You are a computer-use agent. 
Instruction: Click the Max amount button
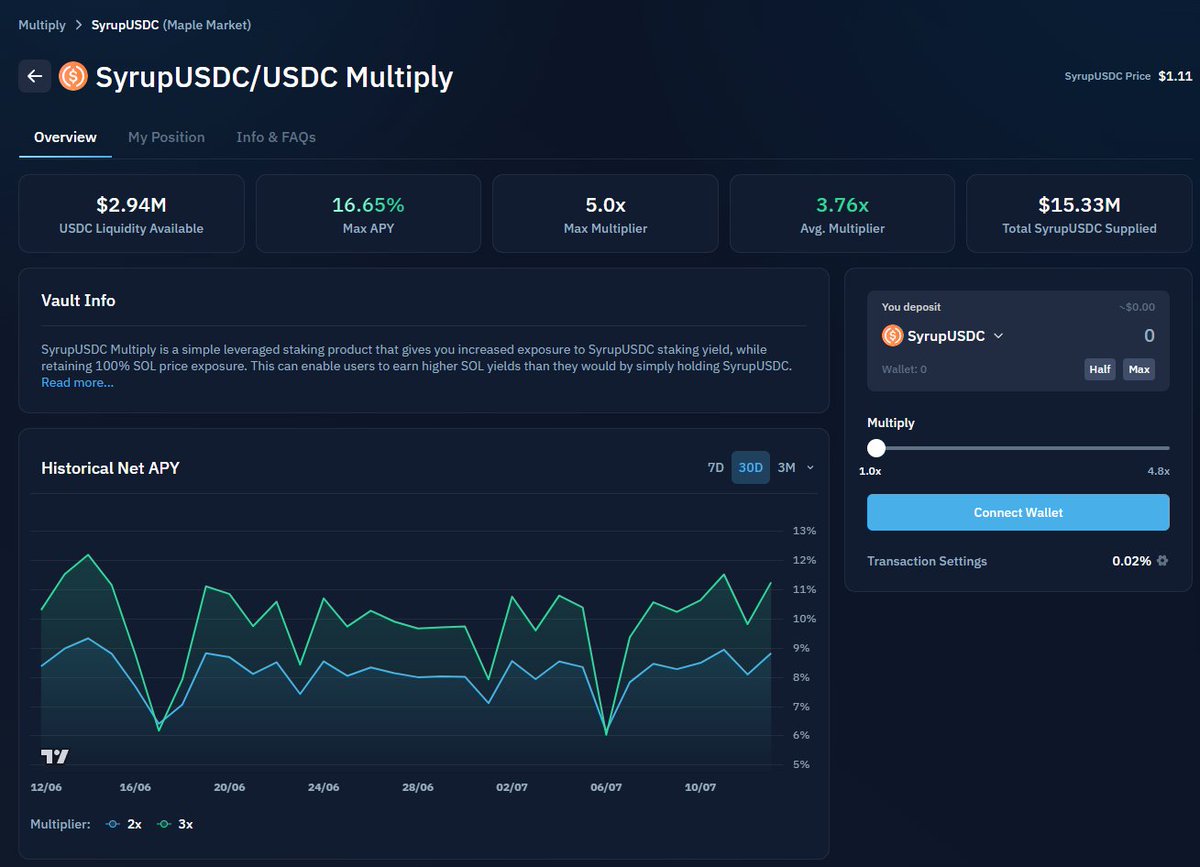tap(1139, 369)
